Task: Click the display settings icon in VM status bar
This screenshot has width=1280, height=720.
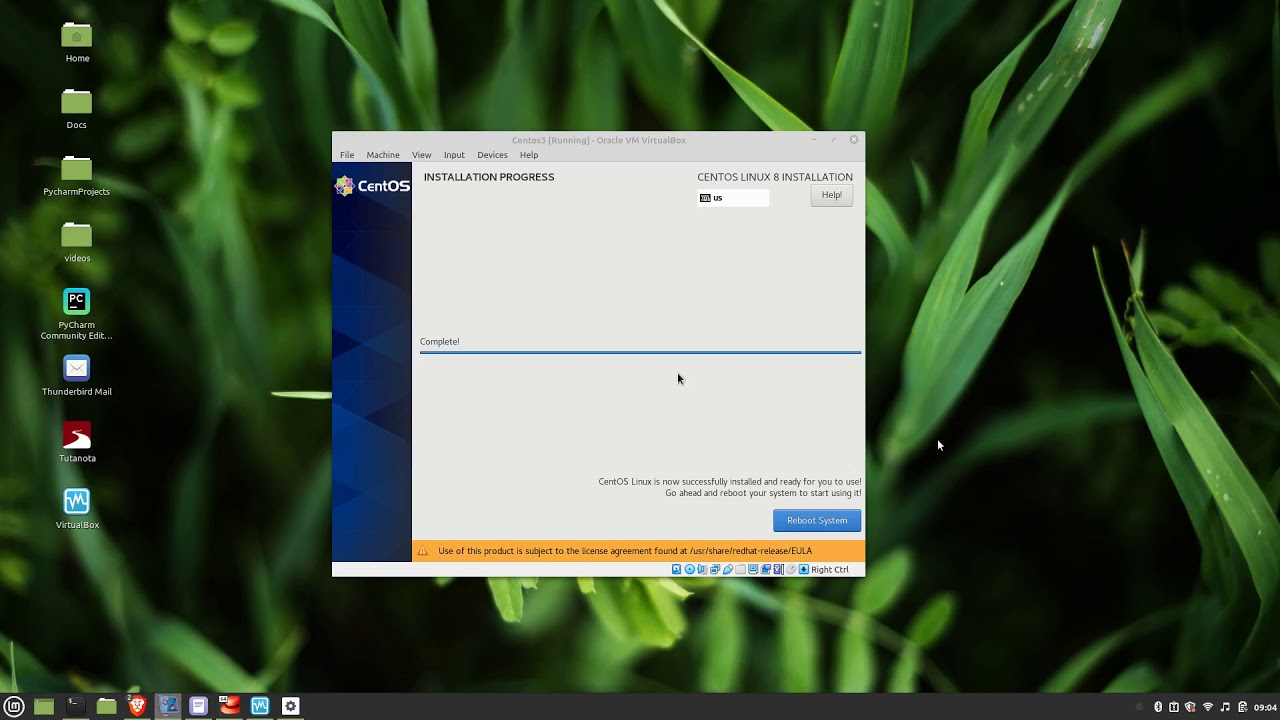Action: (753, 569)
